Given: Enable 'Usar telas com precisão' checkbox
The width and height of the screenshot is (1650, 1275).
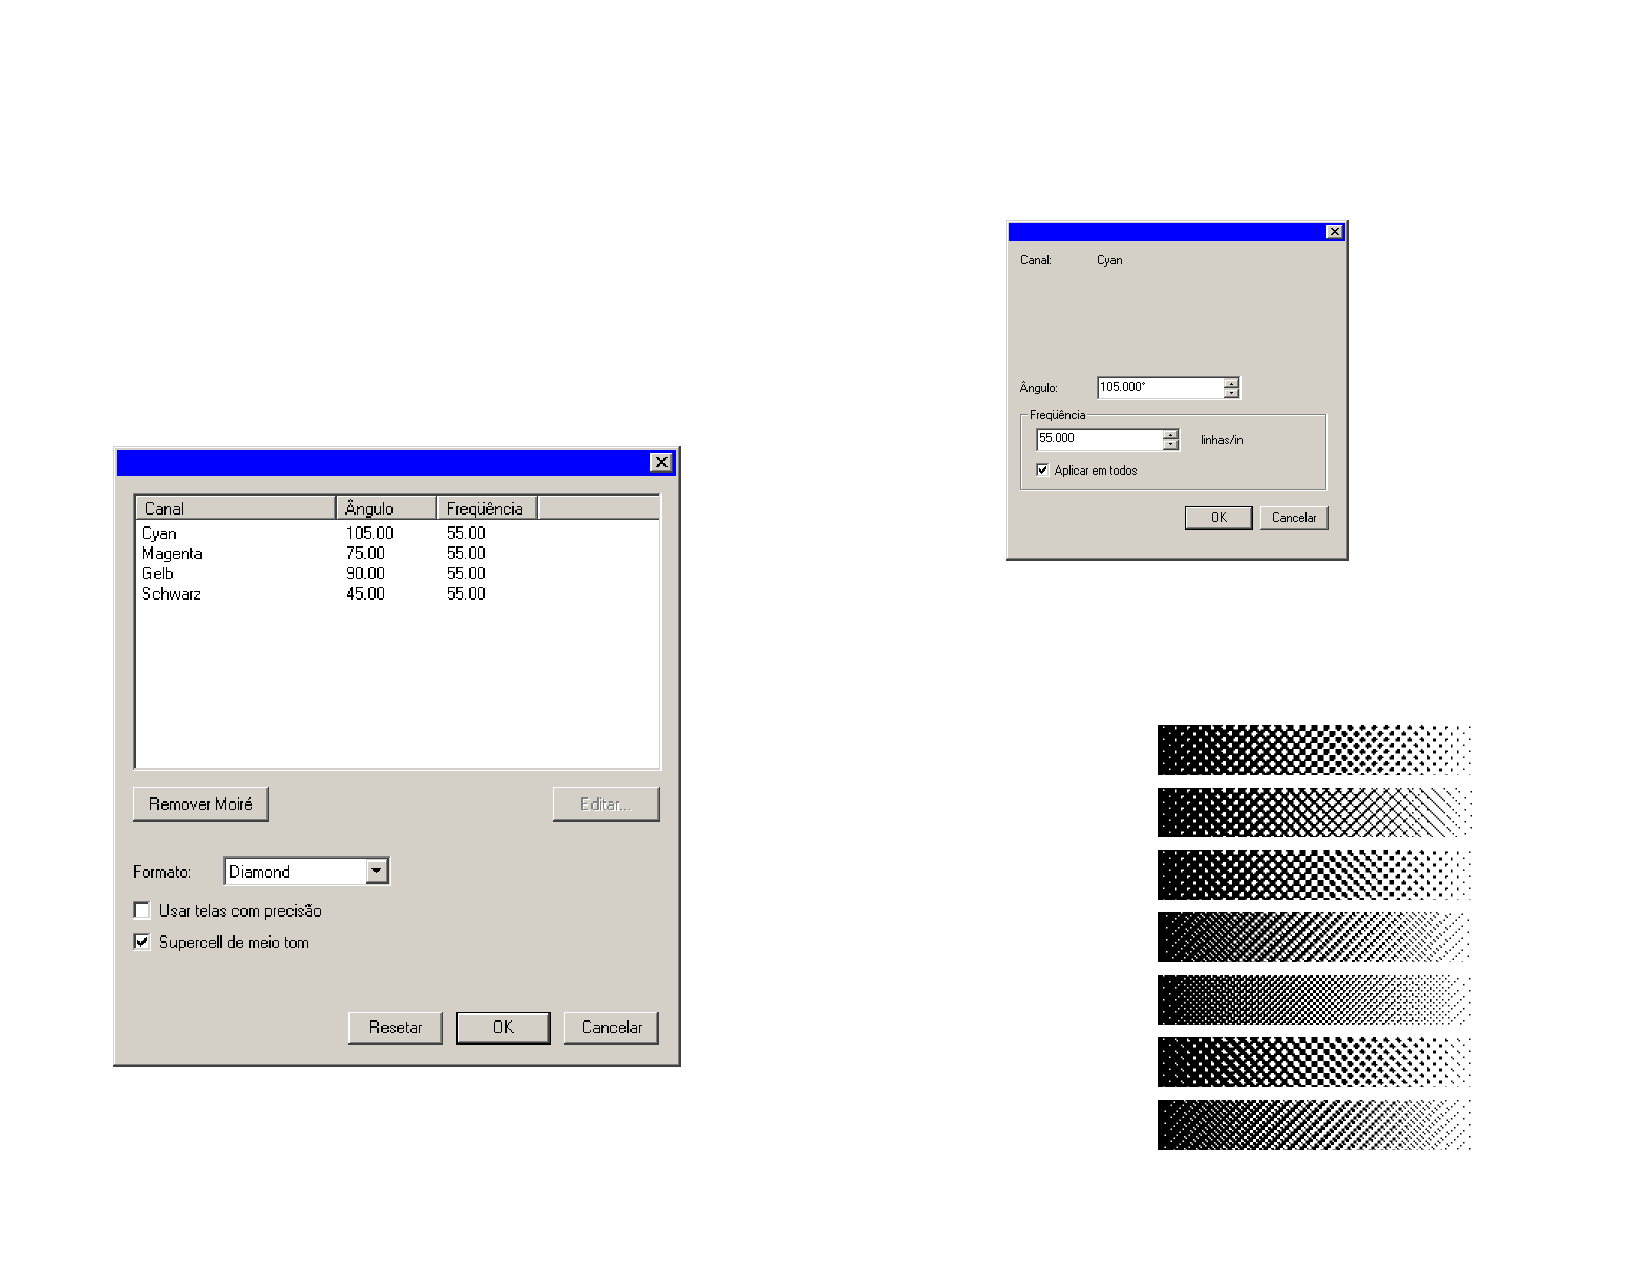Looking at the screenshot, I should click(142, 911).
